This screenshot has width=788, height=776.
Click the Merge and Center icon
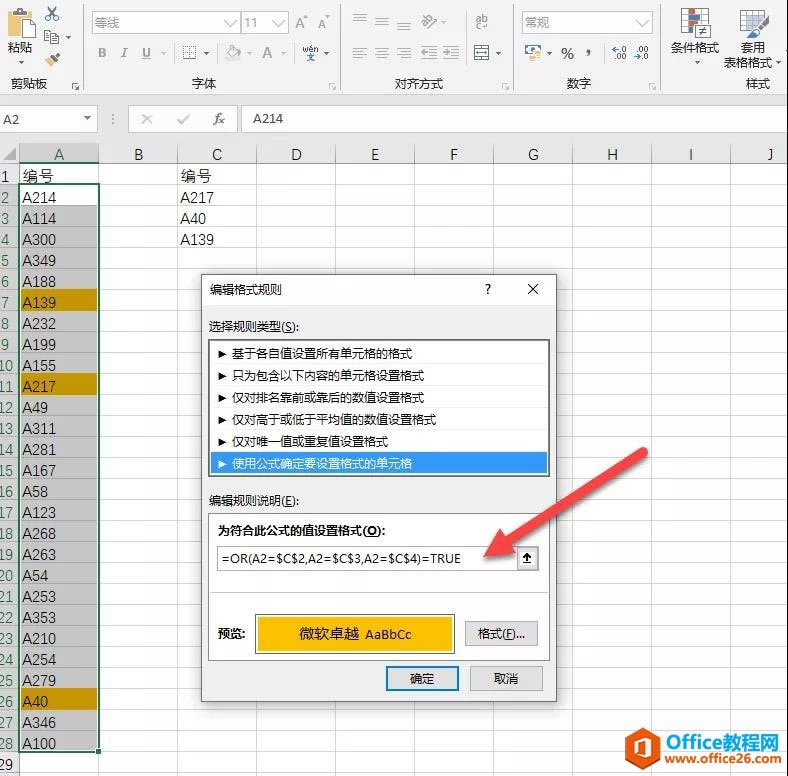click(481, 52)
